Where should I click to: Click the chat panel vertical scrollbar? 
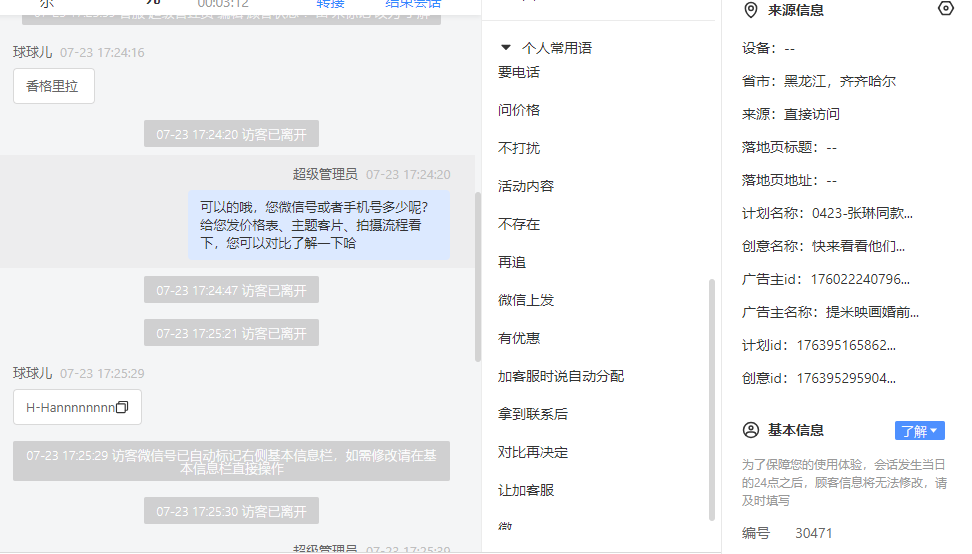(x=477, y=276)
